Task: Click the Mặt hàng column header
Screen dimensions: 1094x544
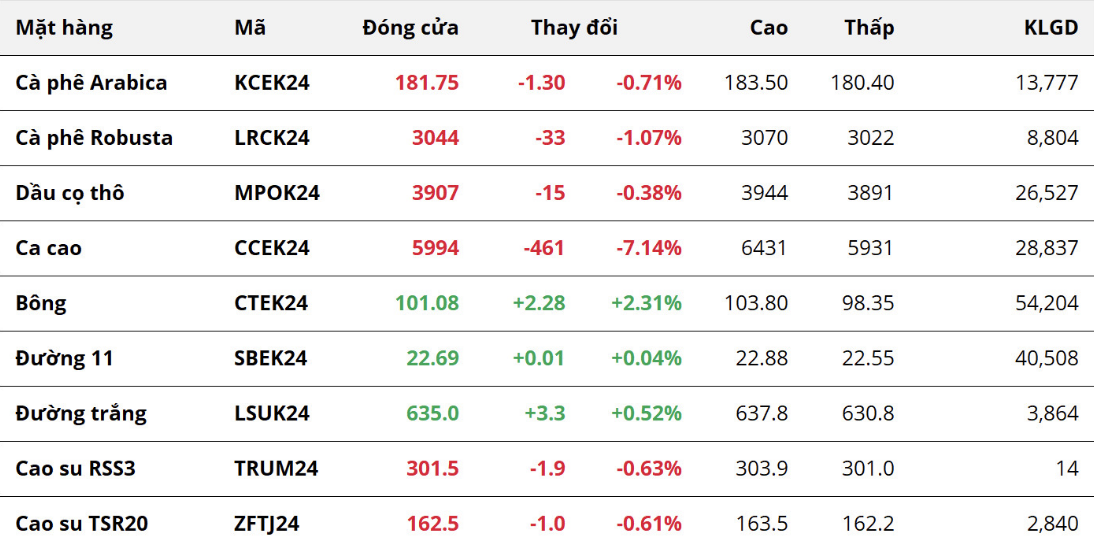Action: (x=64, y=28)
